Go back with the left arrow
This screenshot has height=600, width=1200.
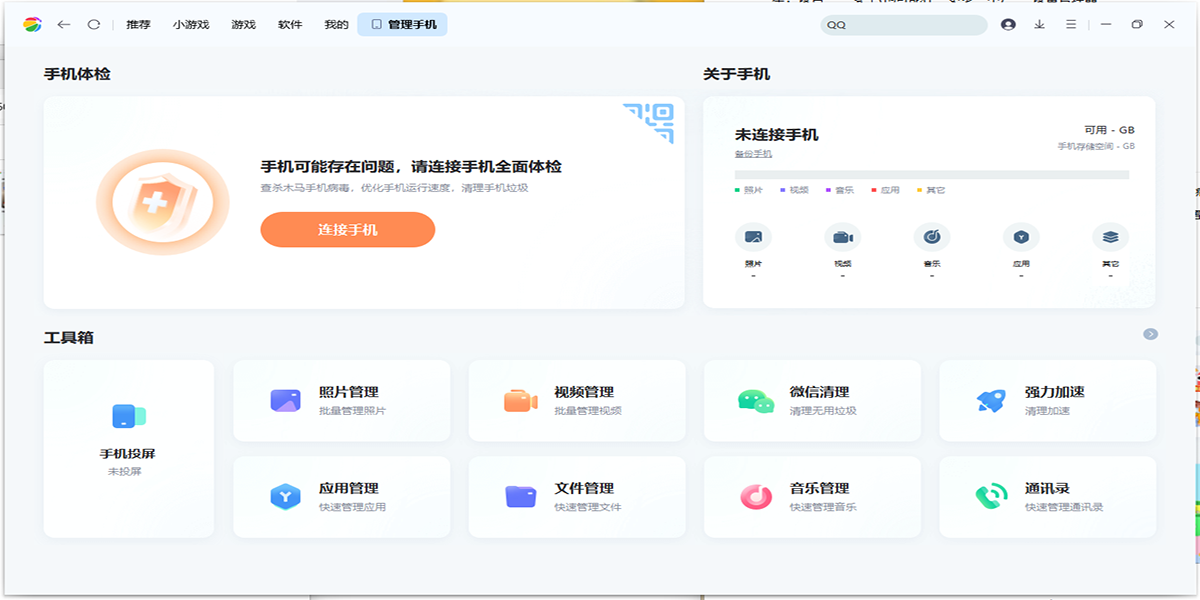[x=64, y=24]
